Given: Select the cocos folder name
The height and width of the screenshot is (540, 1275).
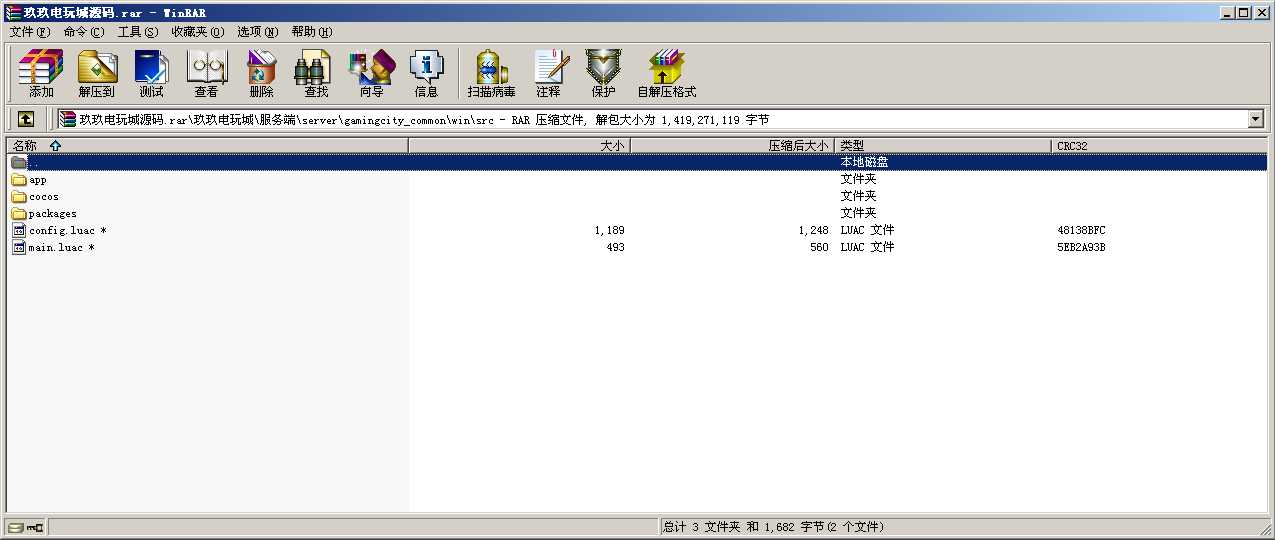Looking at the screenshot, I should [x=44, y=197].
